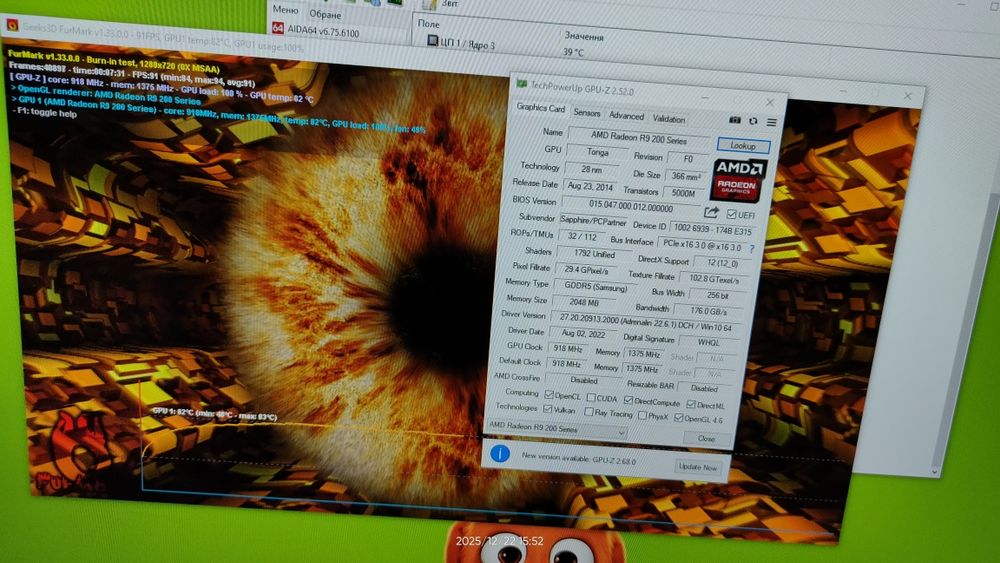Click the FurMark title bar icon
Screen dimensions: 1000x563
11,26
